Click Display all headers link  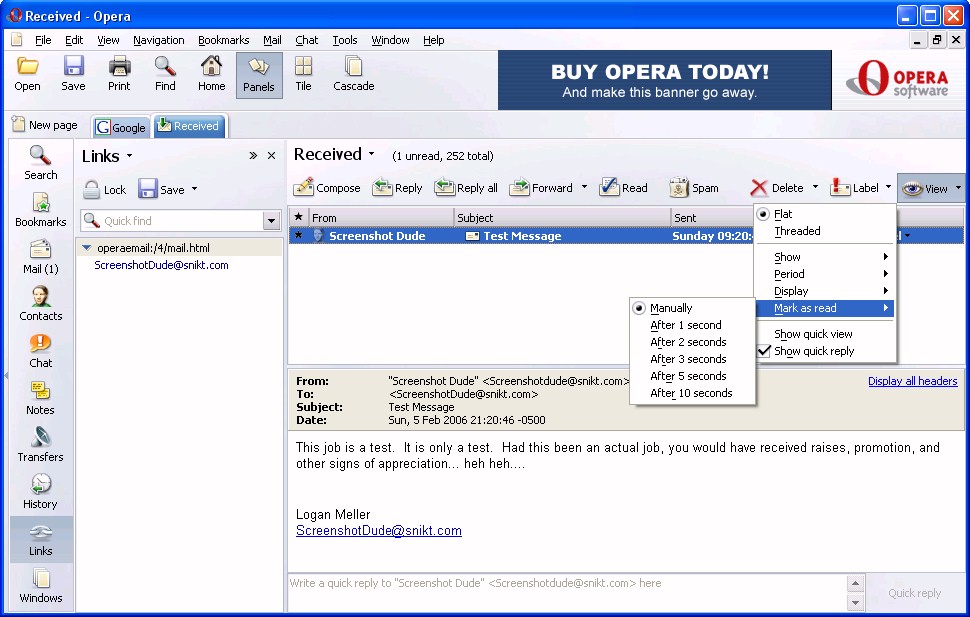[x=912, y=381]
